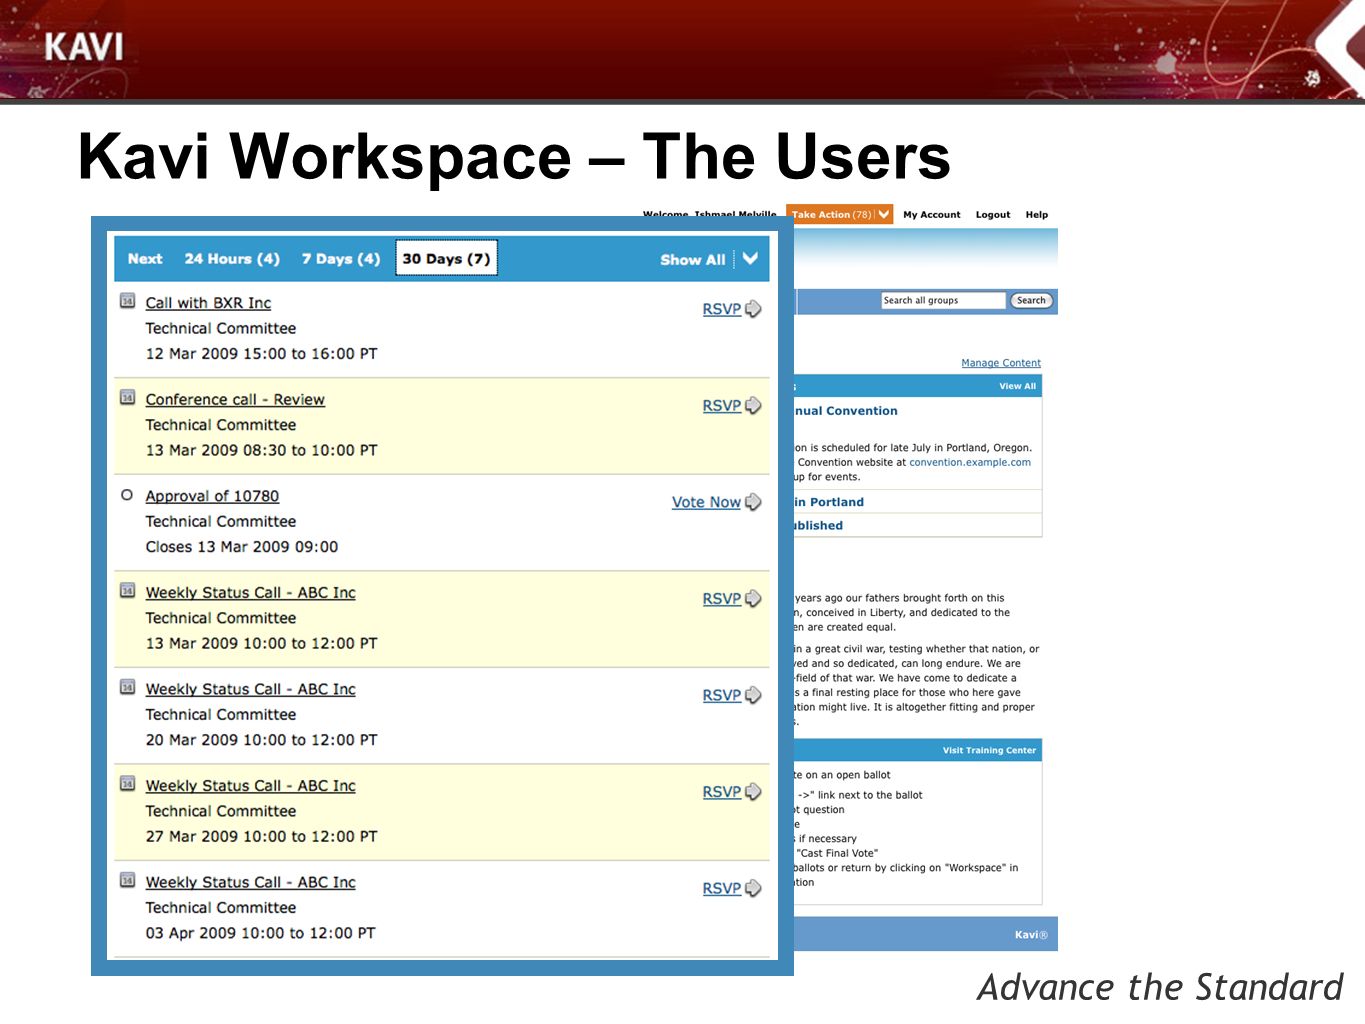Click RSVP arrow icon for 20 Mar Weekly Status Call
The width and height of the screenshot is (1365, 1024).
point(753,695)
